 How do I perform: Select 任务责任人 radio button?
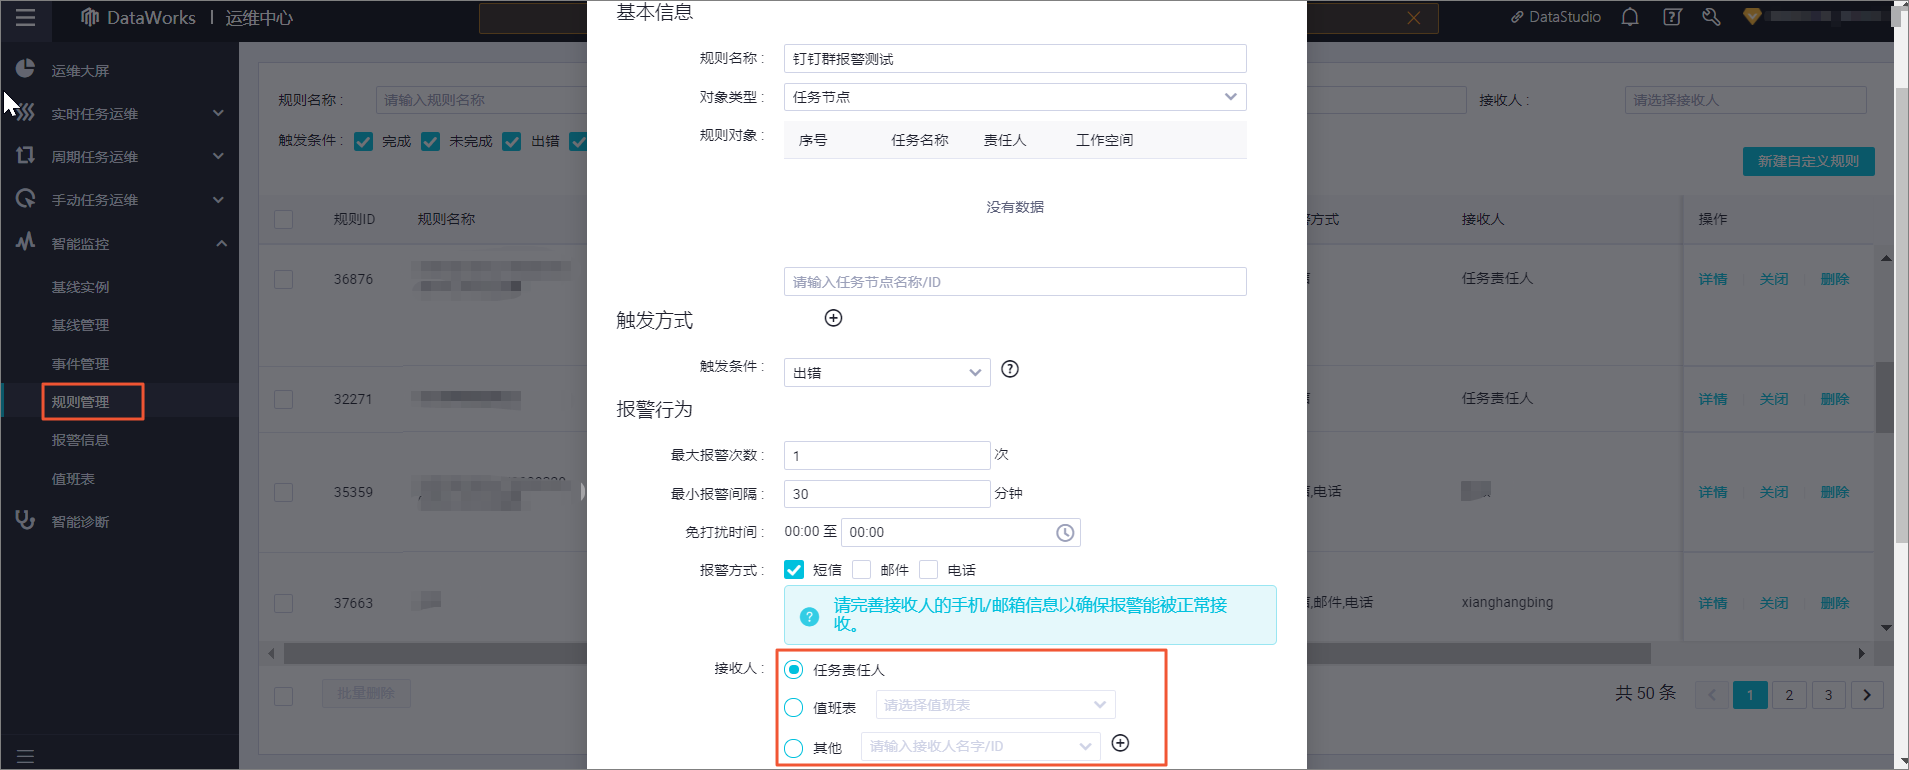click(x=794, y=669)
